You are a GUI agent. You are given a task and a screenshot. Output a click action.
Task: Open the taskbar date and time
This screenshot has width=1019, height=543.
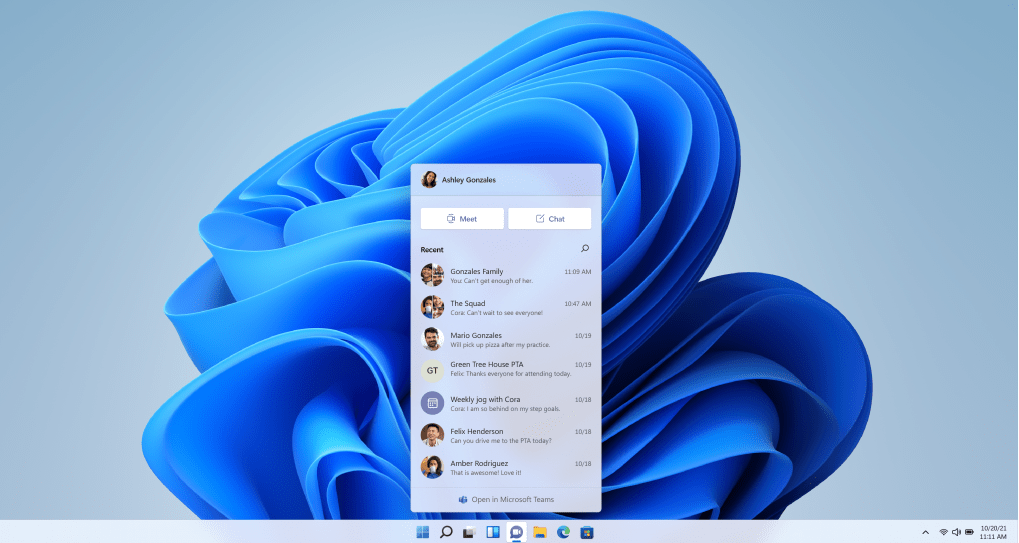click(993, 532)
